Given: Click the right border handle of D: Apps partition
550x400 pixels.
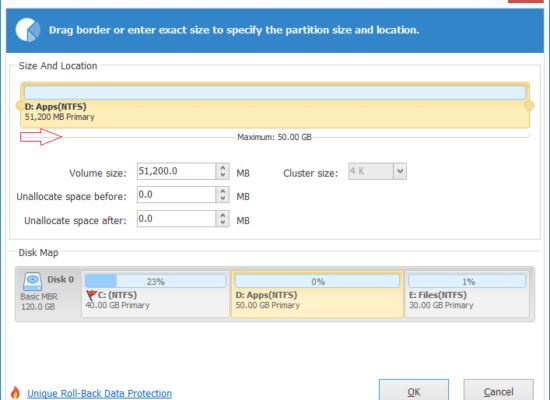Looking at the screenshot, I should (x=529, y=106).
